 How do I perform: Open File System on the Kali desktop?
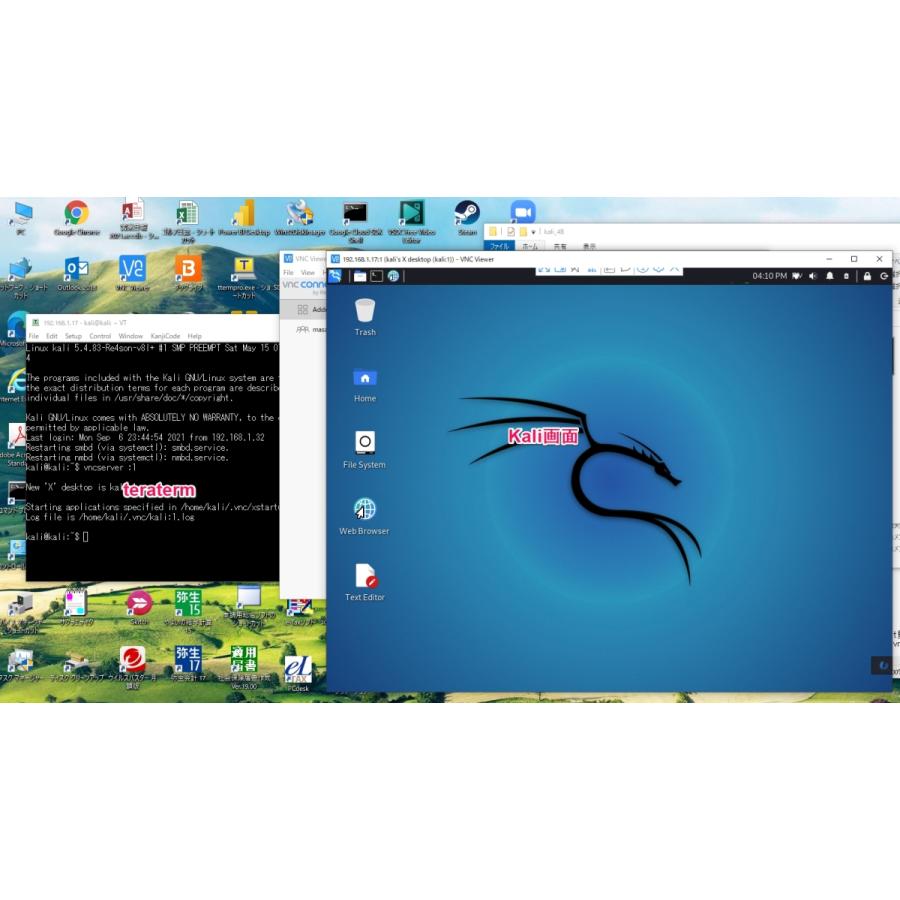[x=363, y=443]
